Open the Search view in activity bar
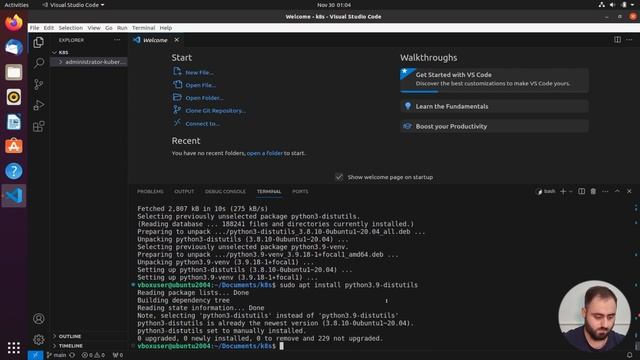The width and height of the screenshot is (640, 360). coord(38,62)
